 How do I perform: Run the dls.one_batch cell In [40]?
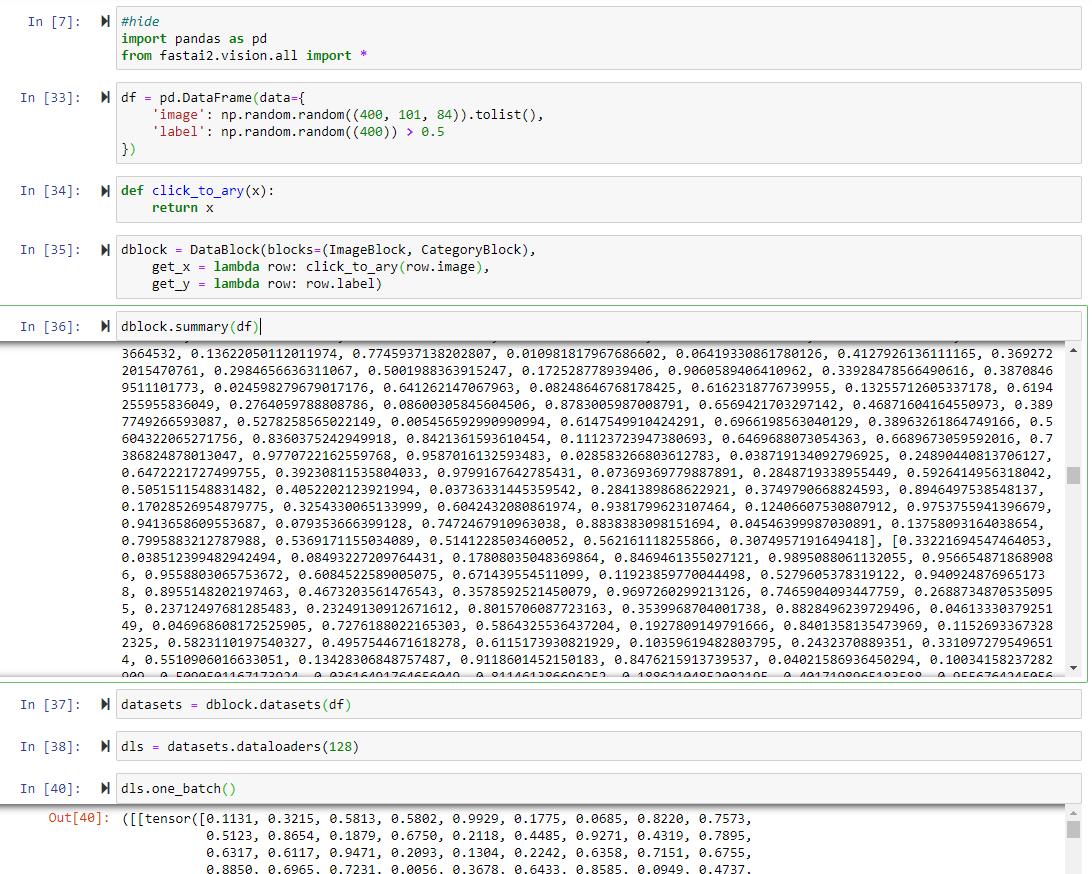click(104, 789)
